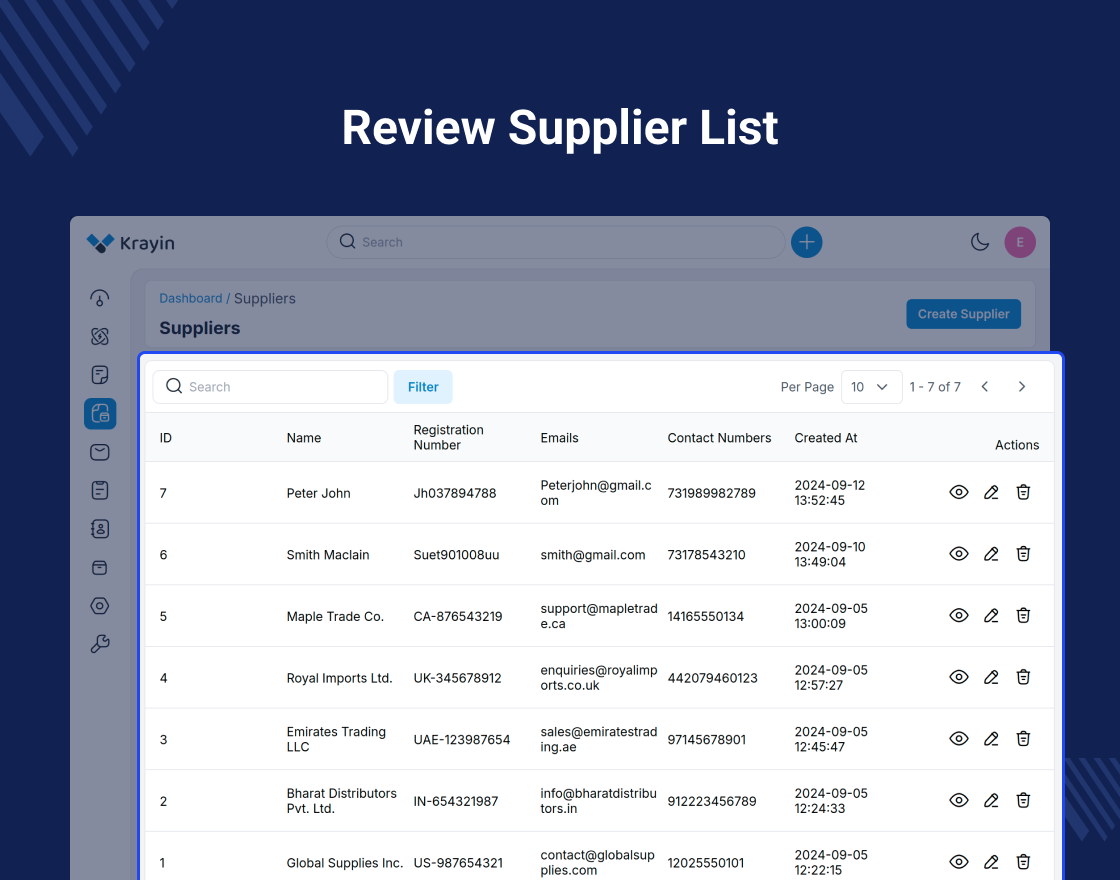Delete Smith Maclain supplier trash icon
The width and height of the screenshot is (1120, 880).
coord(1024,554)
